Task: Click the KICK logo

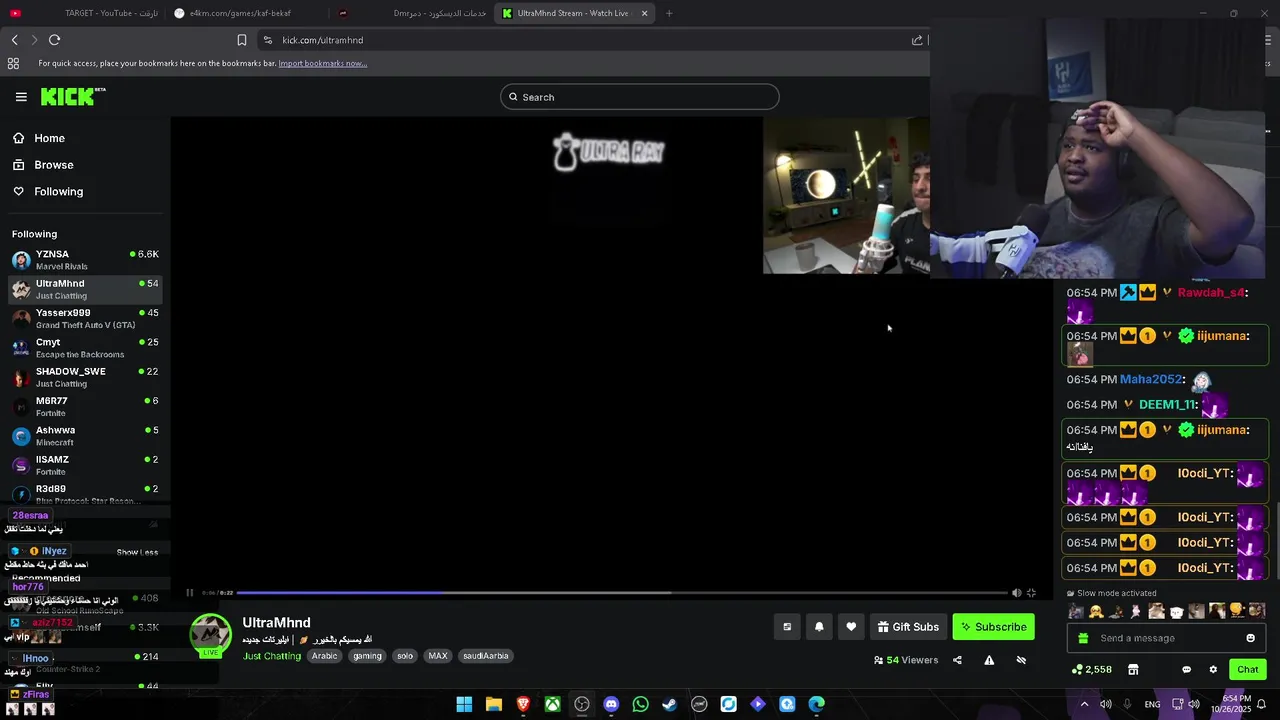Action: click(73, 97)
